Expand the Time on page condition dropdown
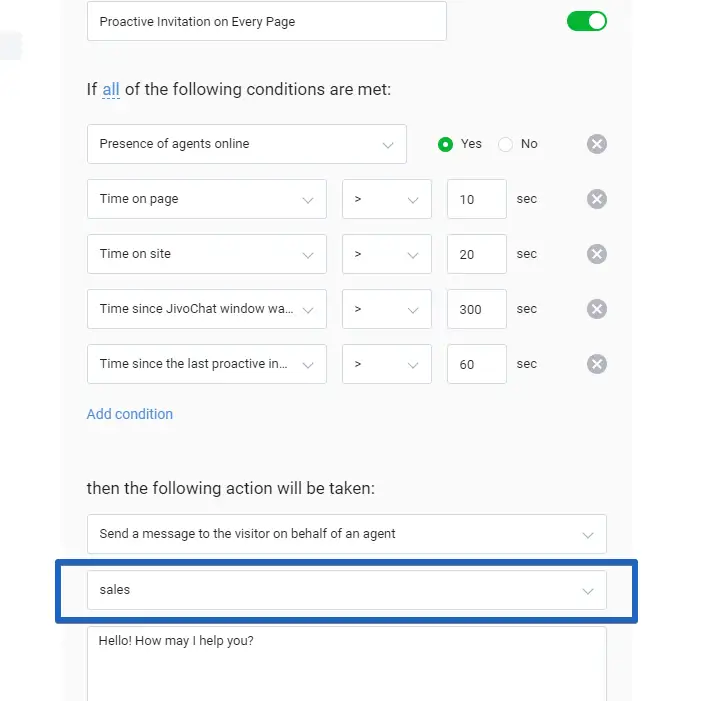Screen dimensions: 713x701 [206, 199]
